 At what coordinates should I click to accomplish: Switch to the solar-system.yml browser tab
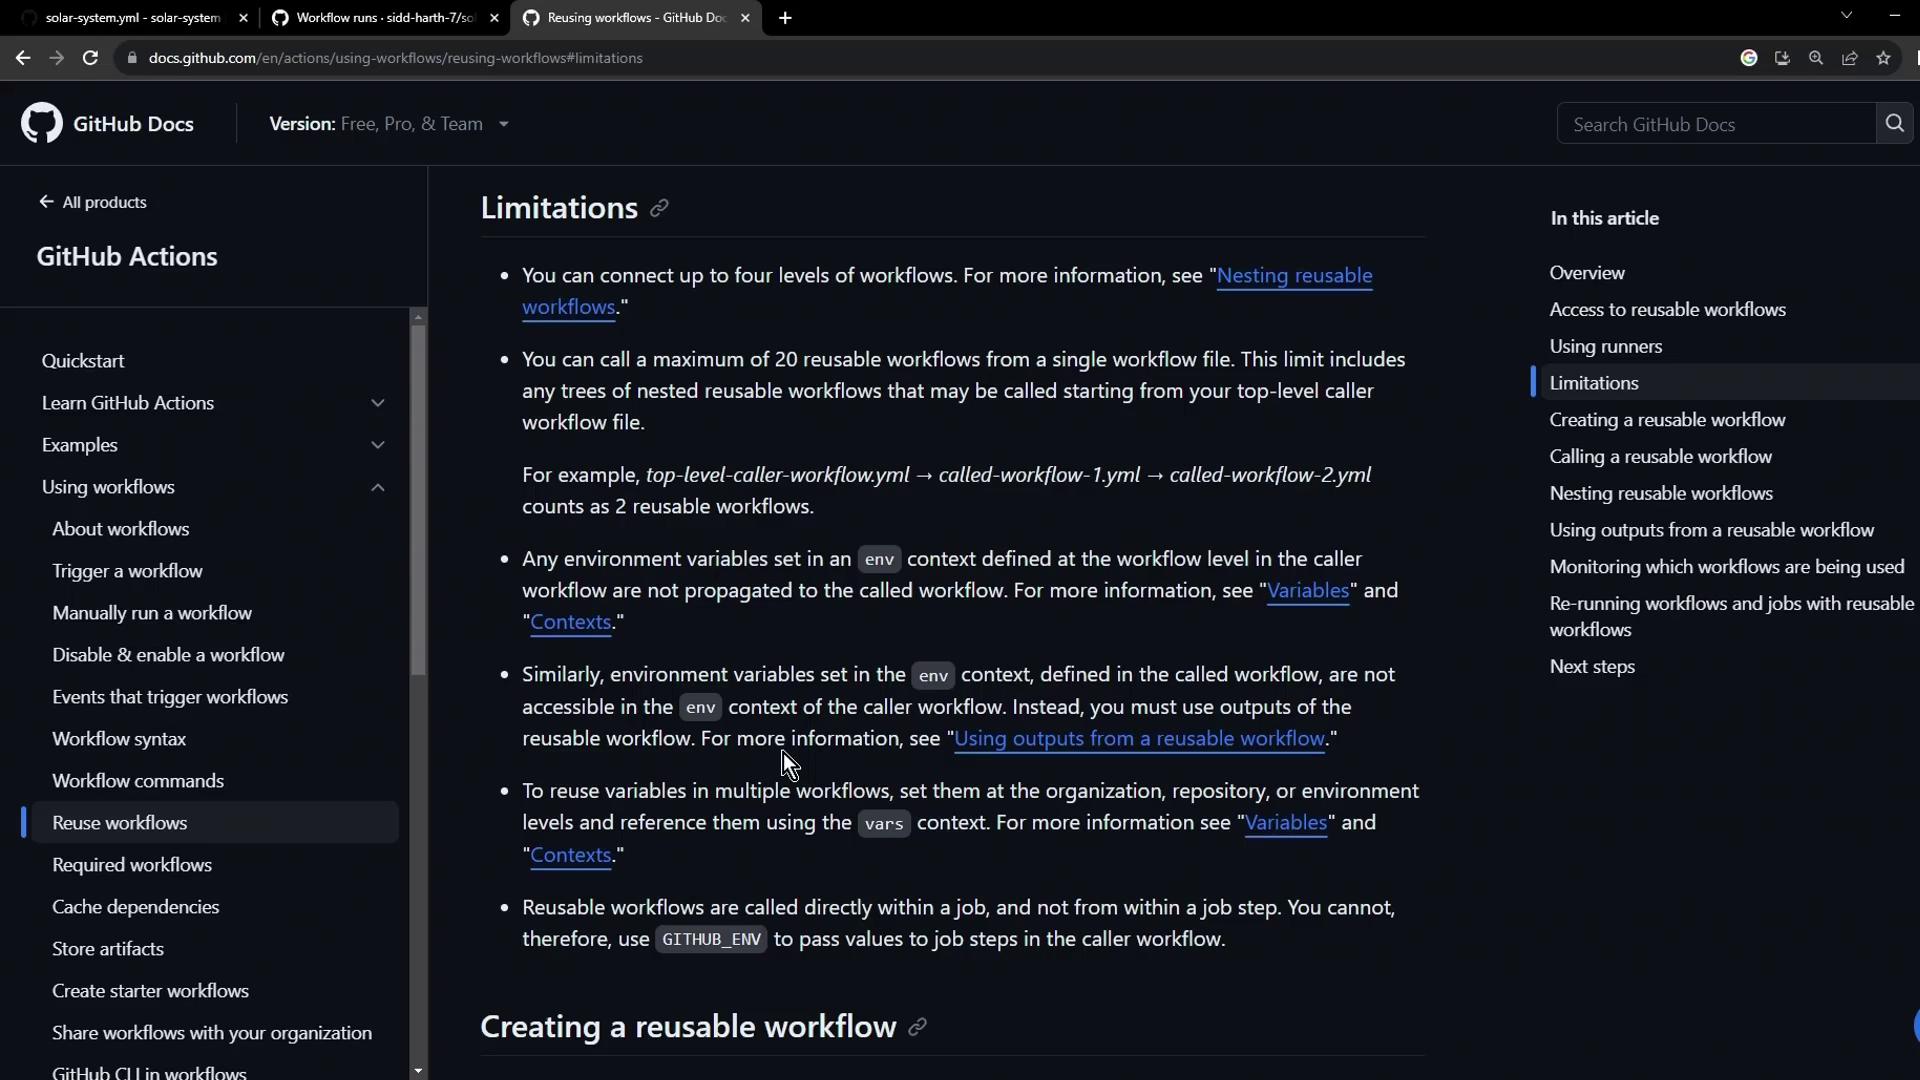[x=132, y=18]
